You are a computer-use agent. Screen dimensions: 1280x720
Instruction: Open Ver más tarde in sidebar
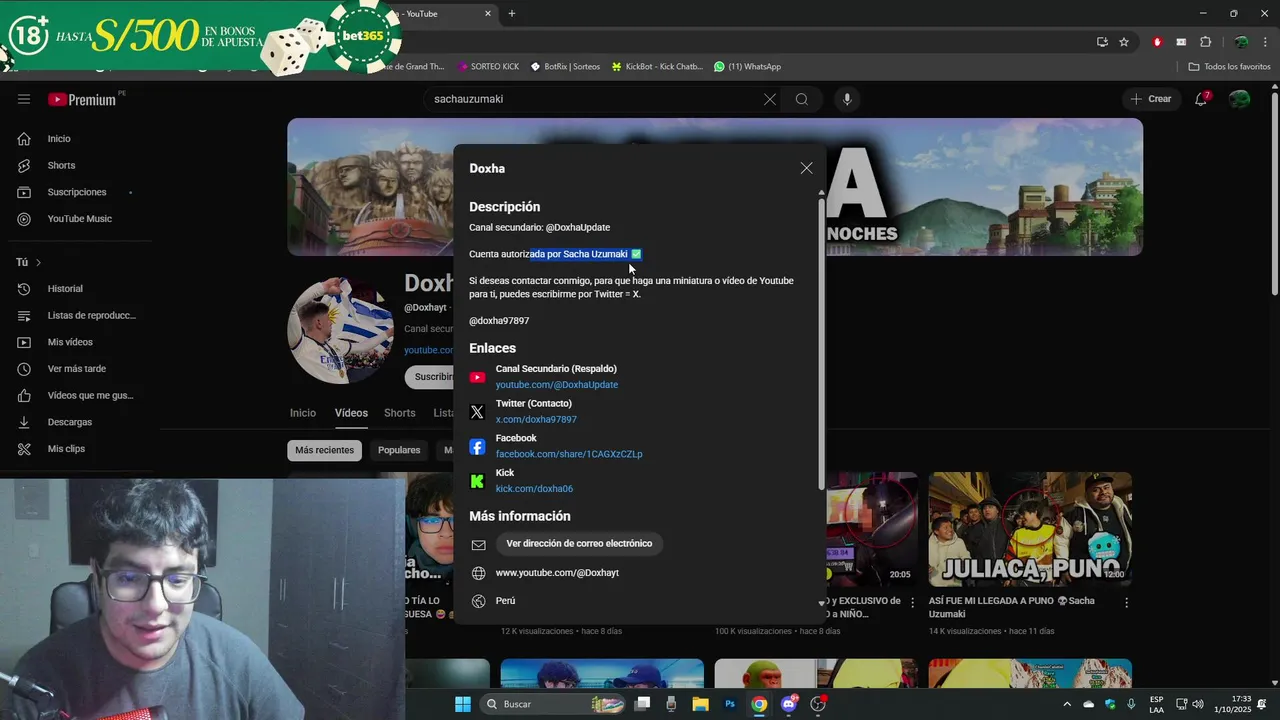(x=78, y=369)
